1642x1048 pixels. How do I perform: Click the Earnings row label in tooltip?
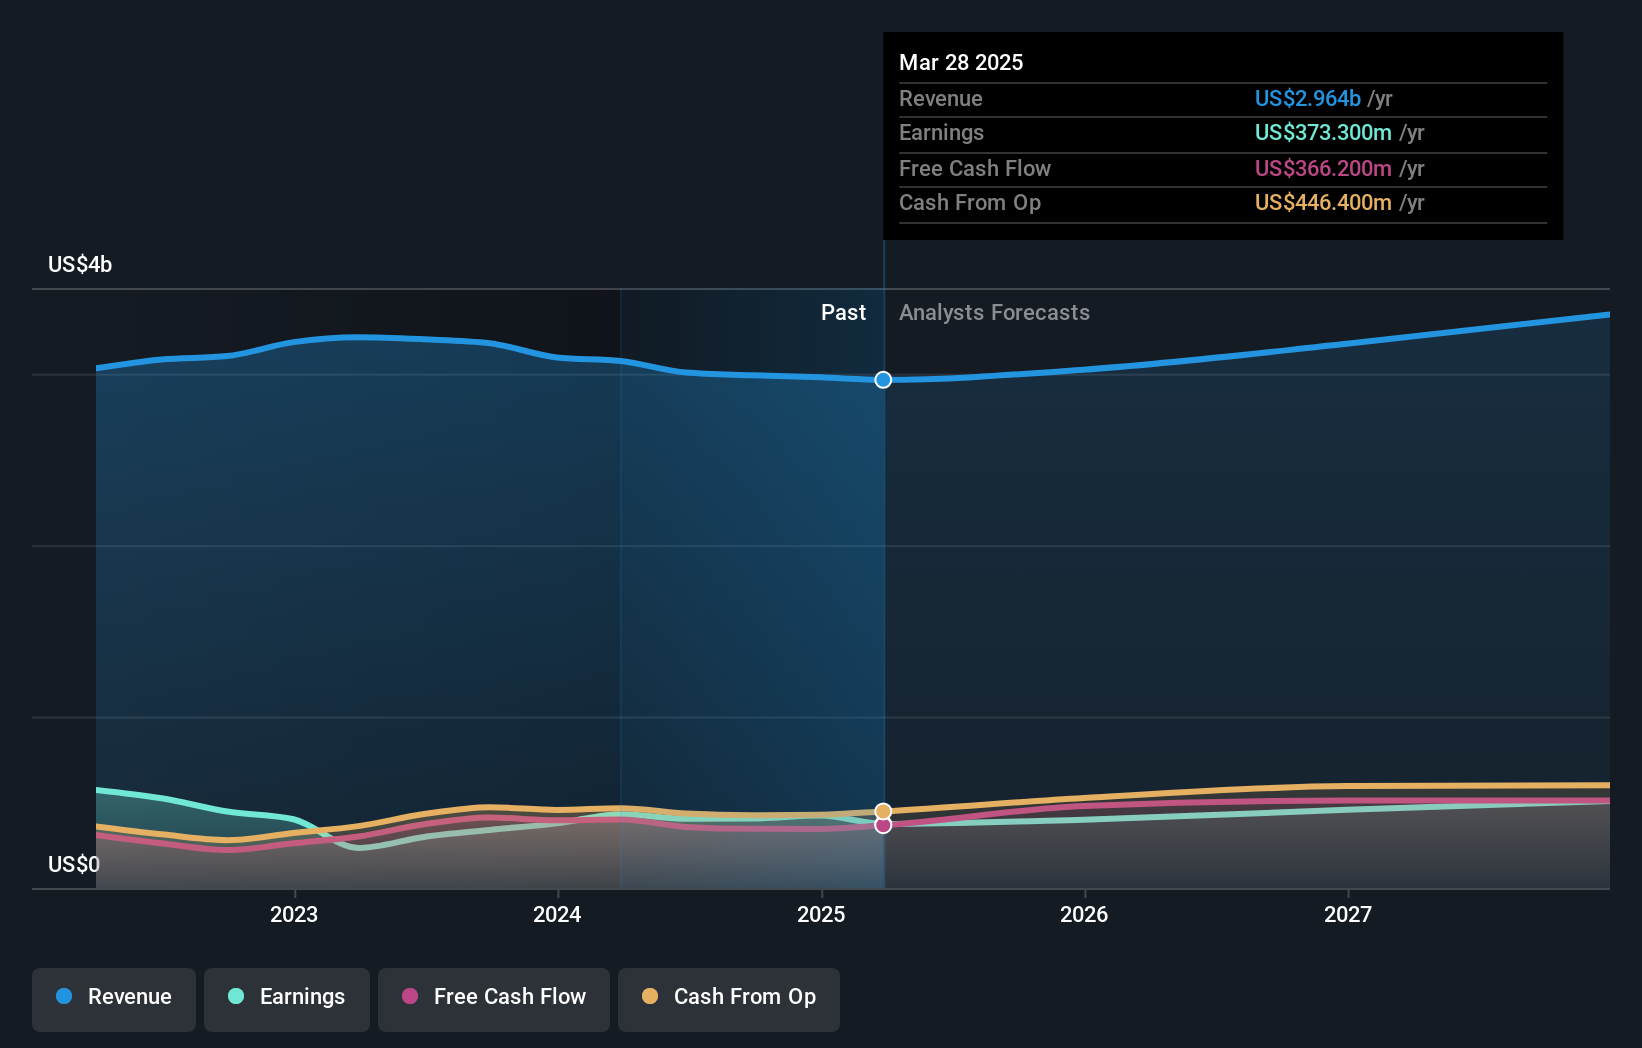click(941, 132)
